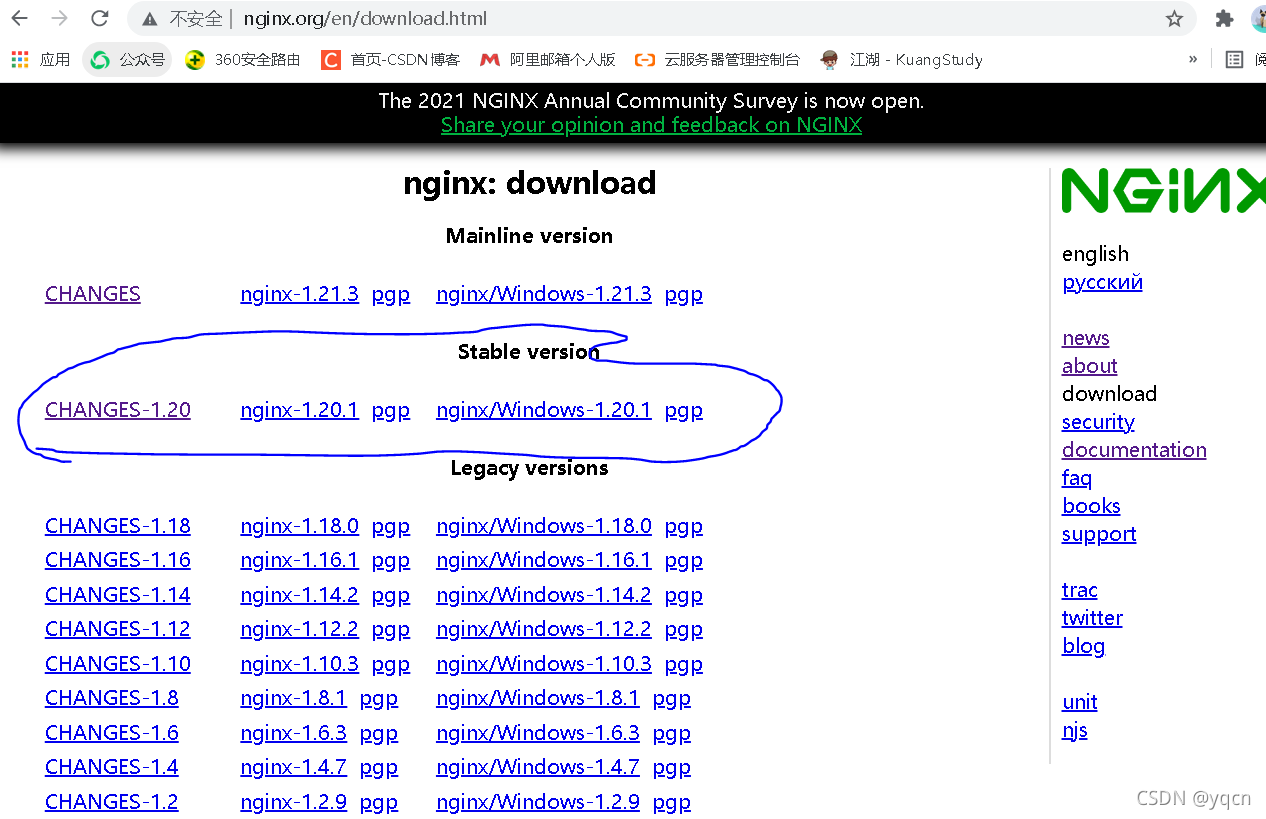Open the documentation menu link
This screenshot has width=1266, height=819.
(x=1134, y=450)
